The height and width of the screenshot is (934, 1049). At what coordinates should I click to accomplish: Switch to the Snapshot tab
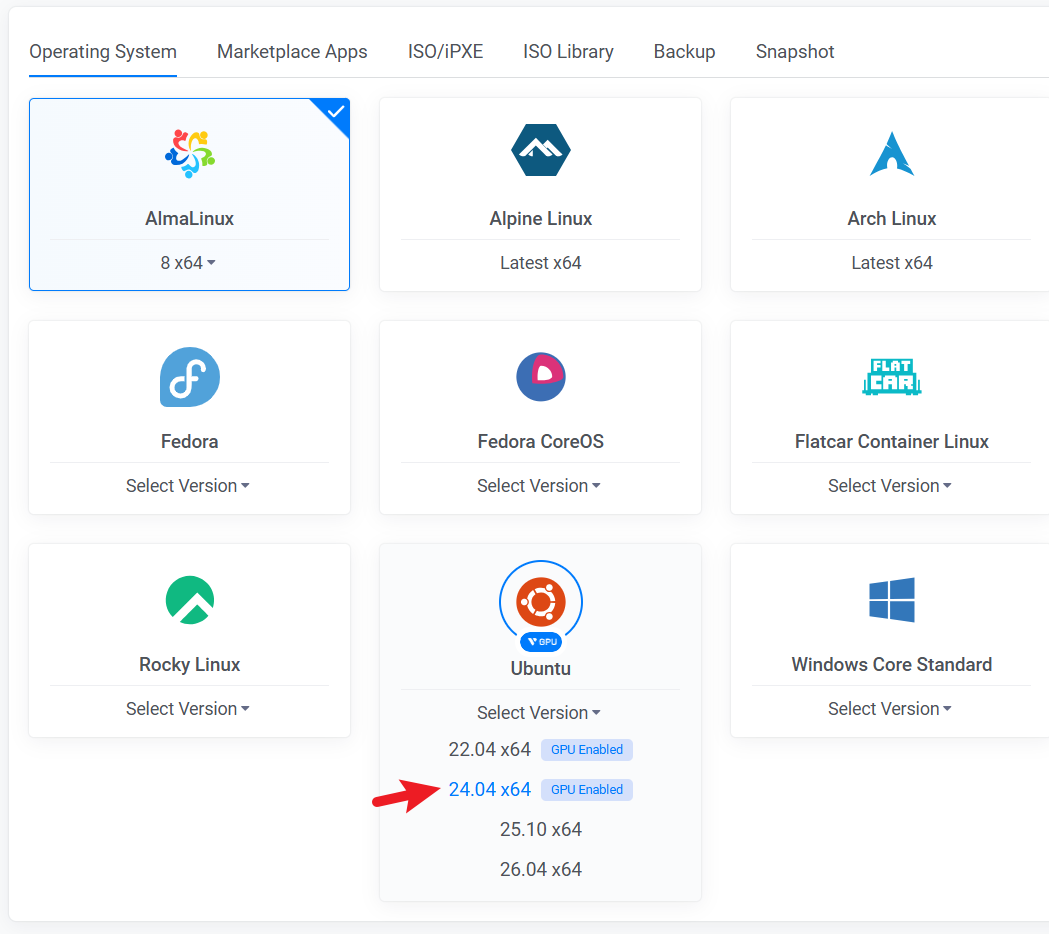coord(795,52)
